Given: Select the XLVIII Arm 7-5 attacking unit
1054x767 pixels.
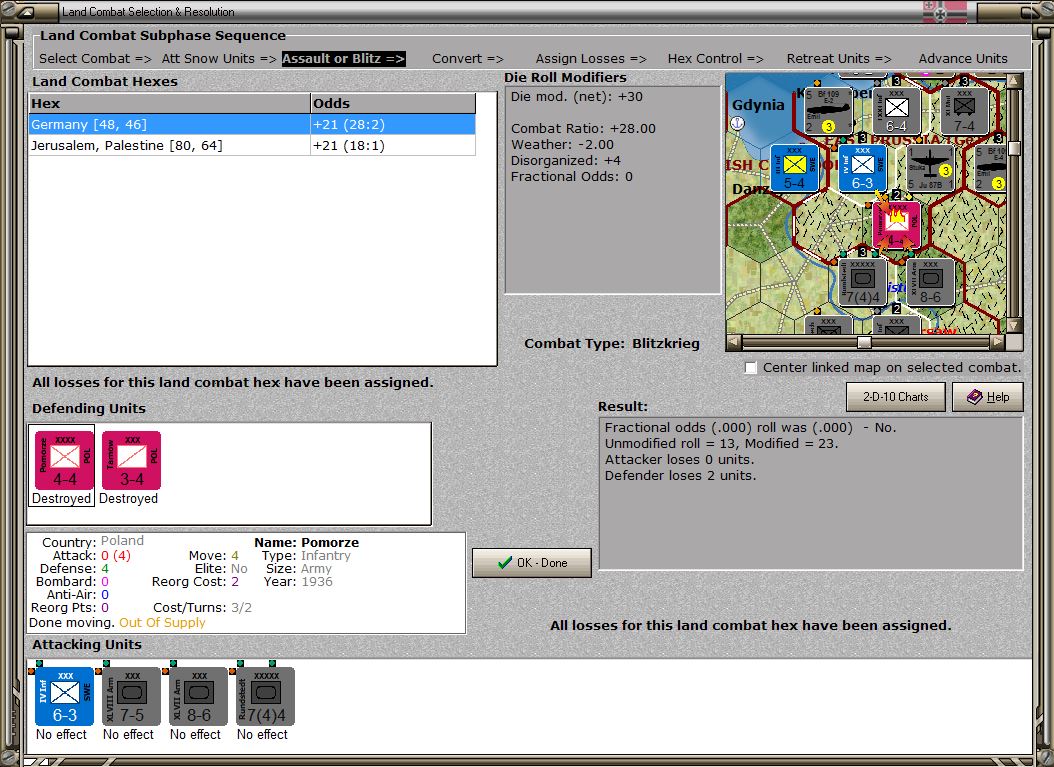Looking at the screenshot, I should pos(131,696).
